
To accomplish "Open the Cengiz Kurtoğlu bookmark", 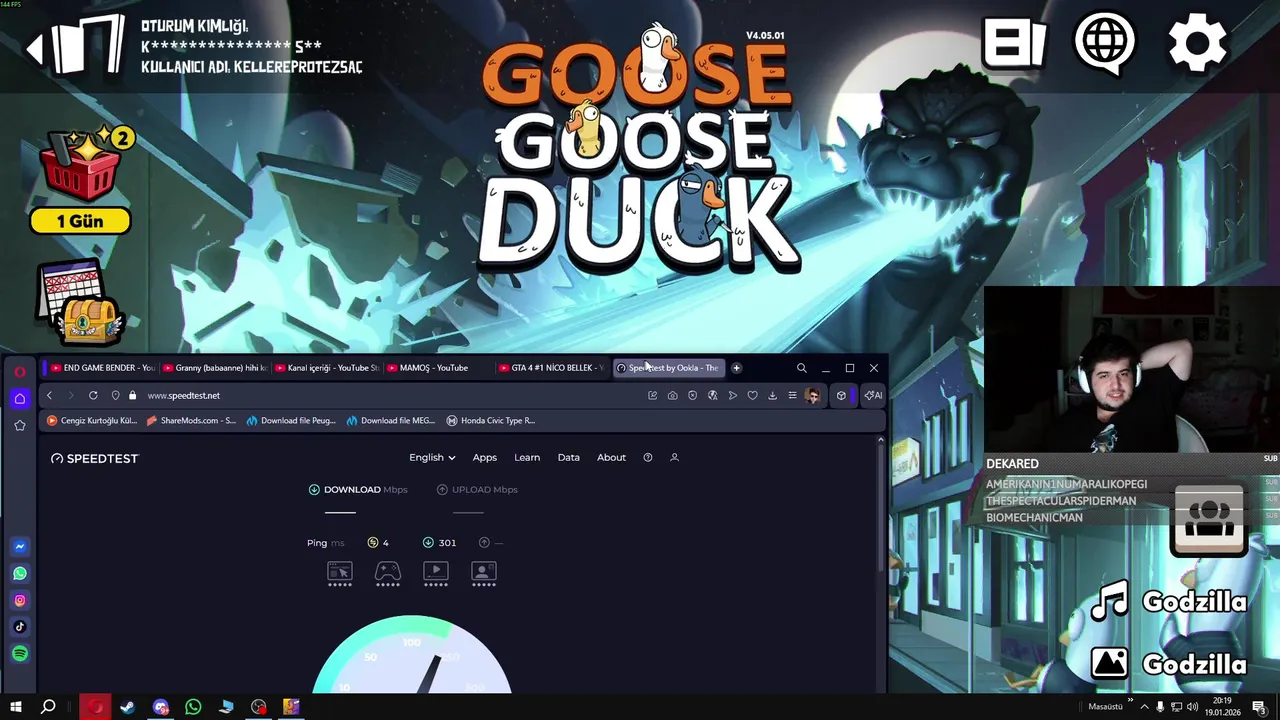I will point(92,421).
